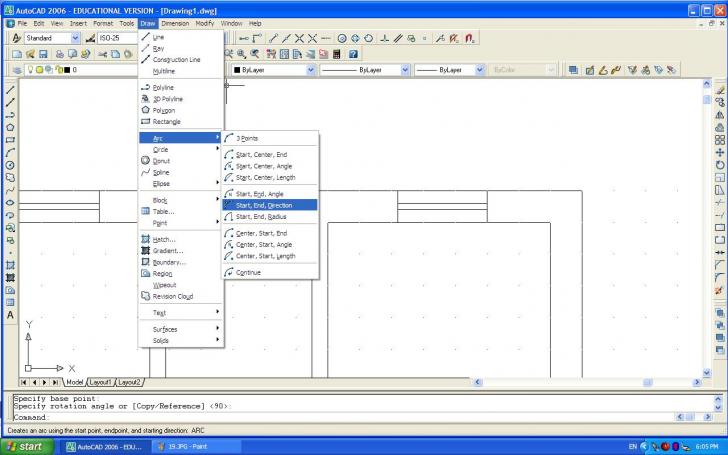Click the Erase tool in the Modify toolbar
The height and width of the screenshot is (455, 728).
click(720, 90)
